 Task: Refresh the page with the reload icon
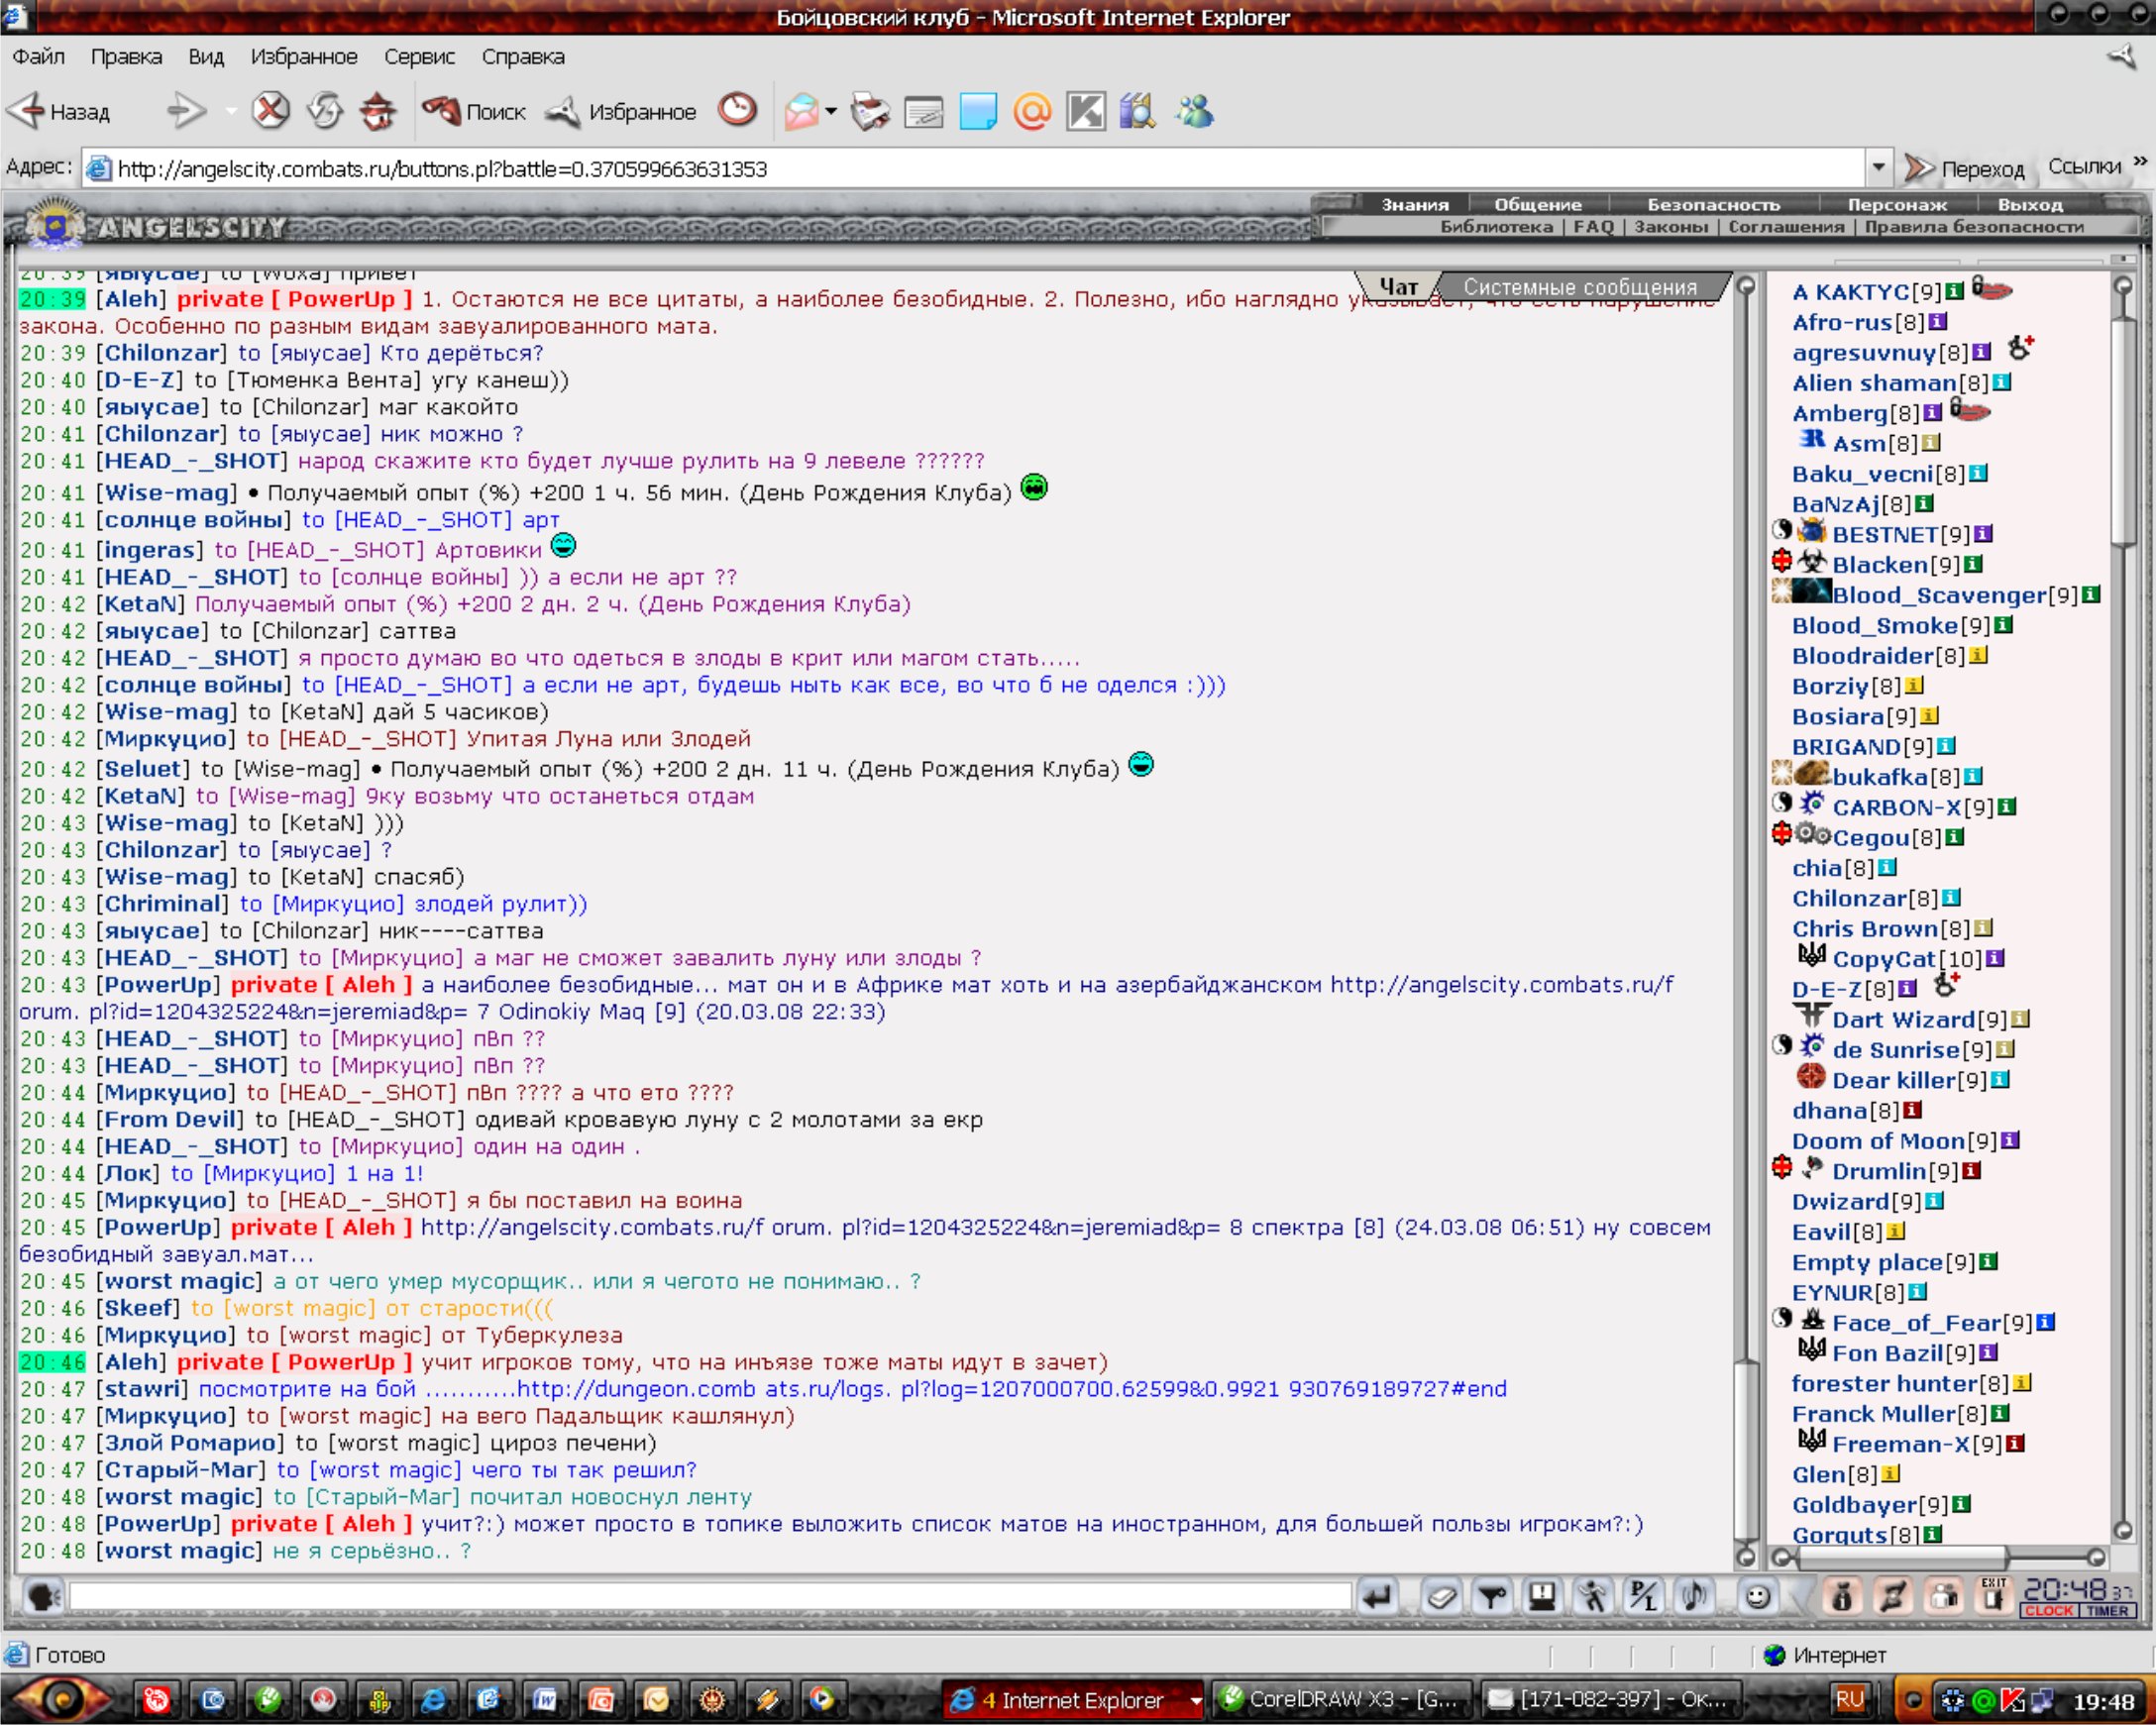click(x=324, y=110)
